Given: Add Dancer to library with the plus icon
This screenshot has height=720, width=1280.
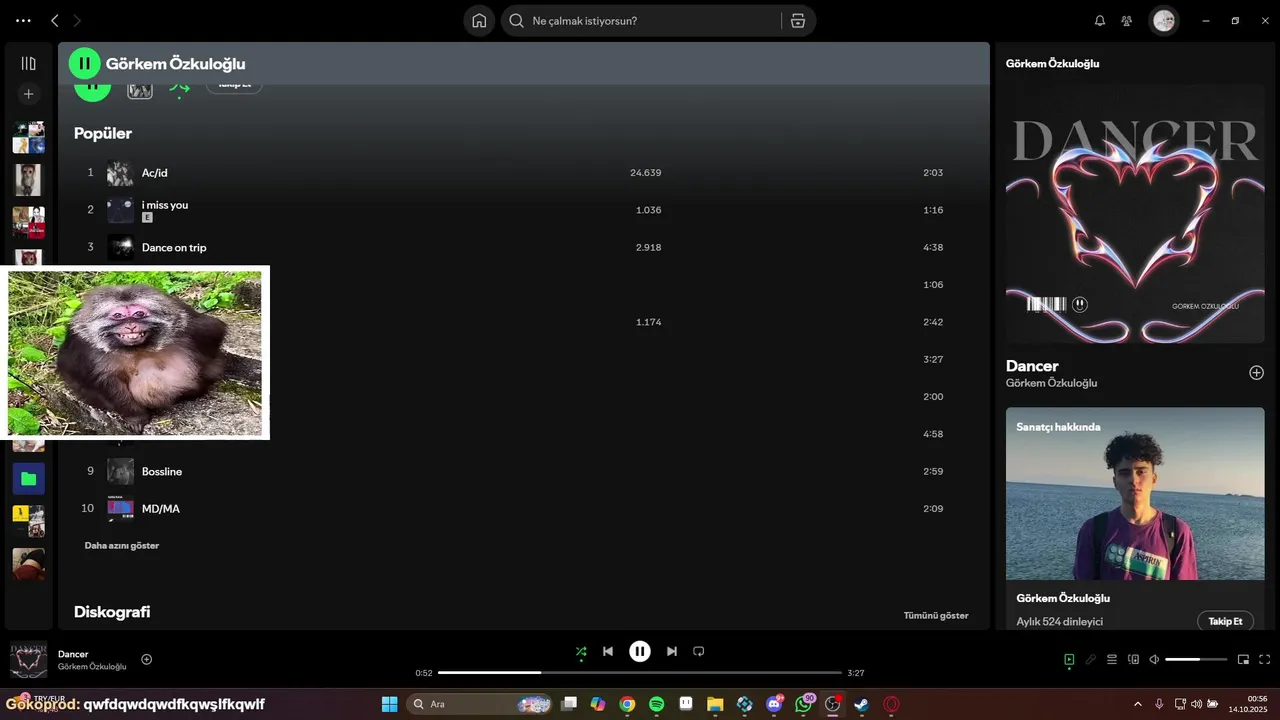Looking at the screenshot, I should point(1257,373).
